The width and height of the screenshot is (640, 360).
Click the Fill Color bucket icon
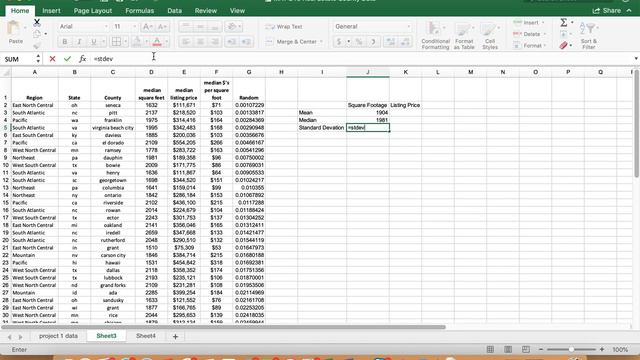[137, 42]
